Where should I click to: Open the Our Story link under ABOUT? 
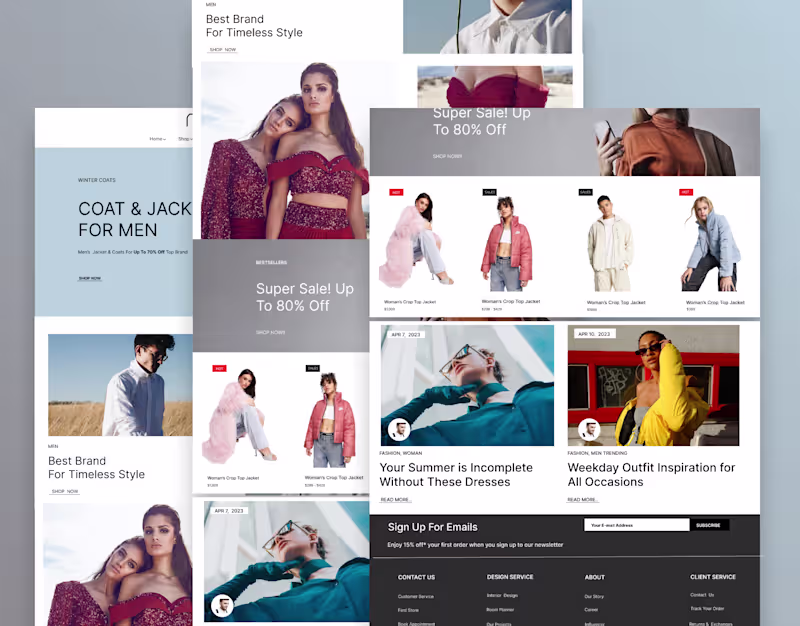coord(595,597)
